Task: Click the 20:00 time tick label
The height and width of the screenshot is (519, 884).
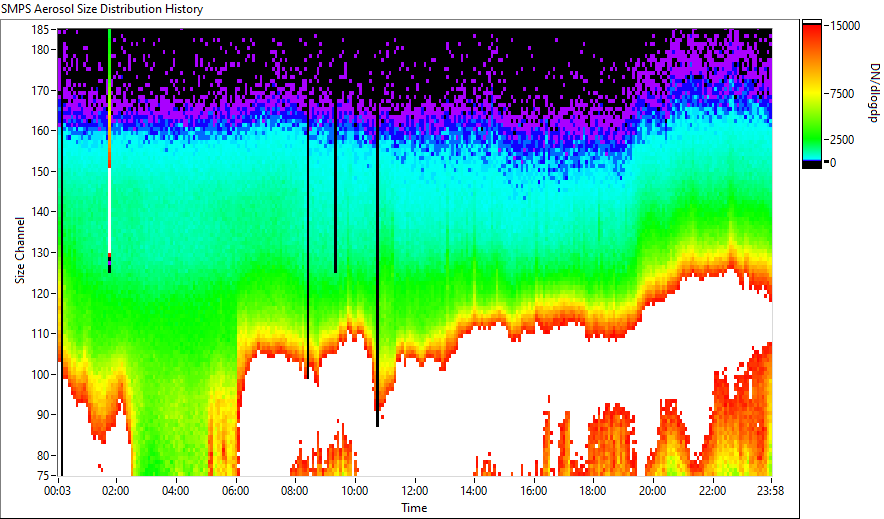Action: tap(653, 491)
